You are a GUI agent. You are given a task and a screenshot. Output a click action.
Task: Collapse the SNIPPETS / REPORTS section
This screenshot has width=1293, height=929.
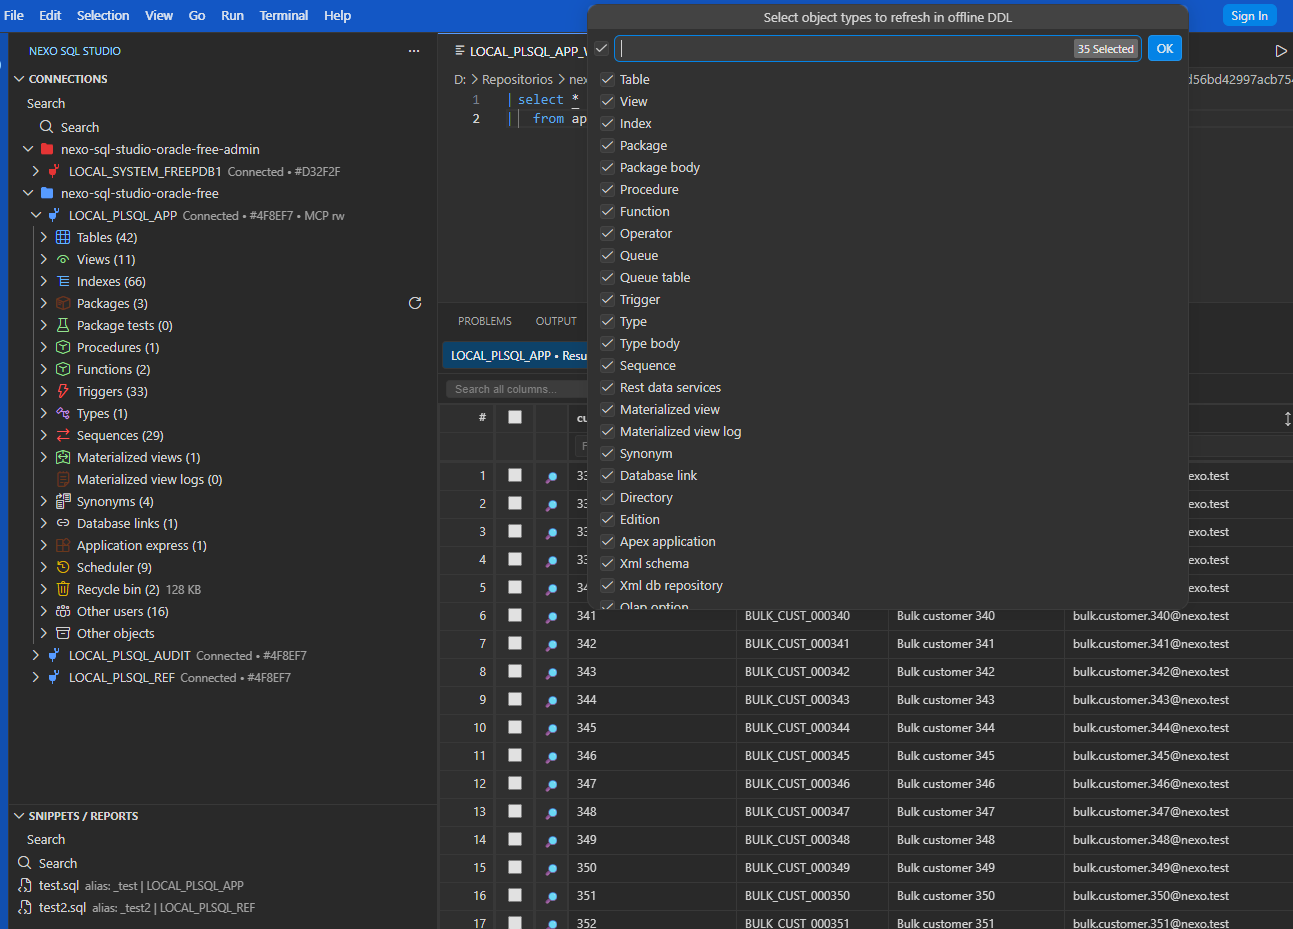coord(19,816)
